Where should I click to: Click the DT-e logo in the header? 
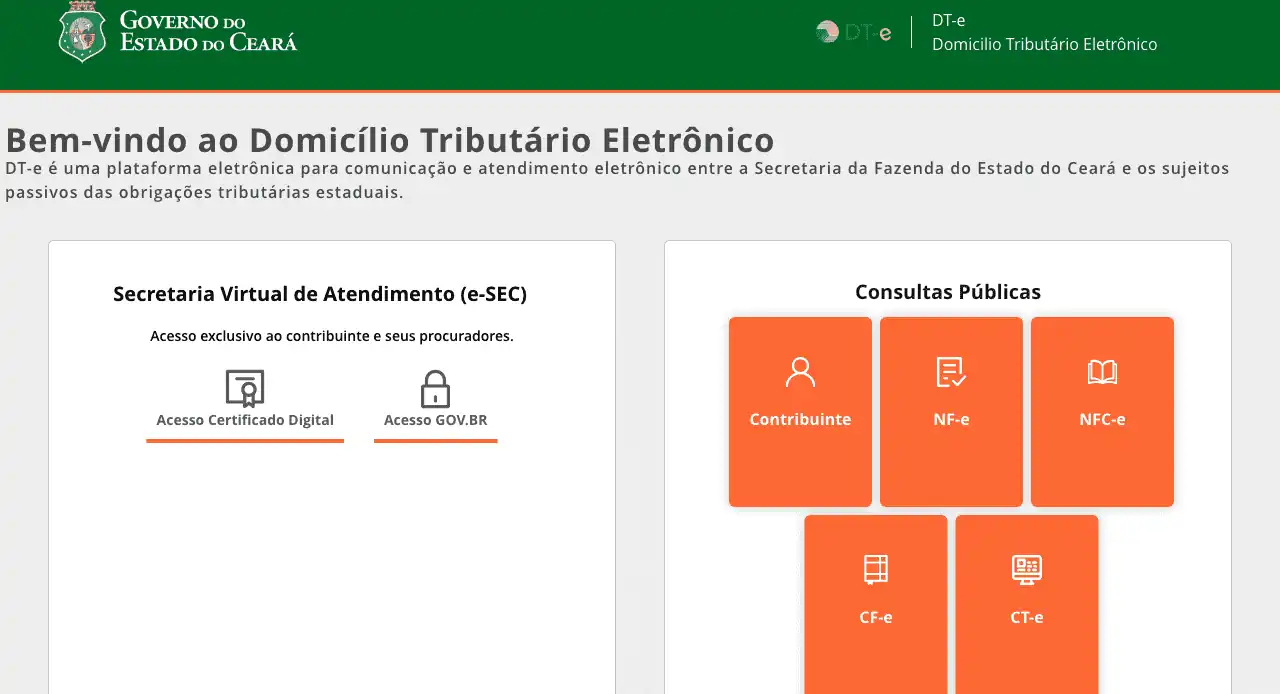point(853,32)
